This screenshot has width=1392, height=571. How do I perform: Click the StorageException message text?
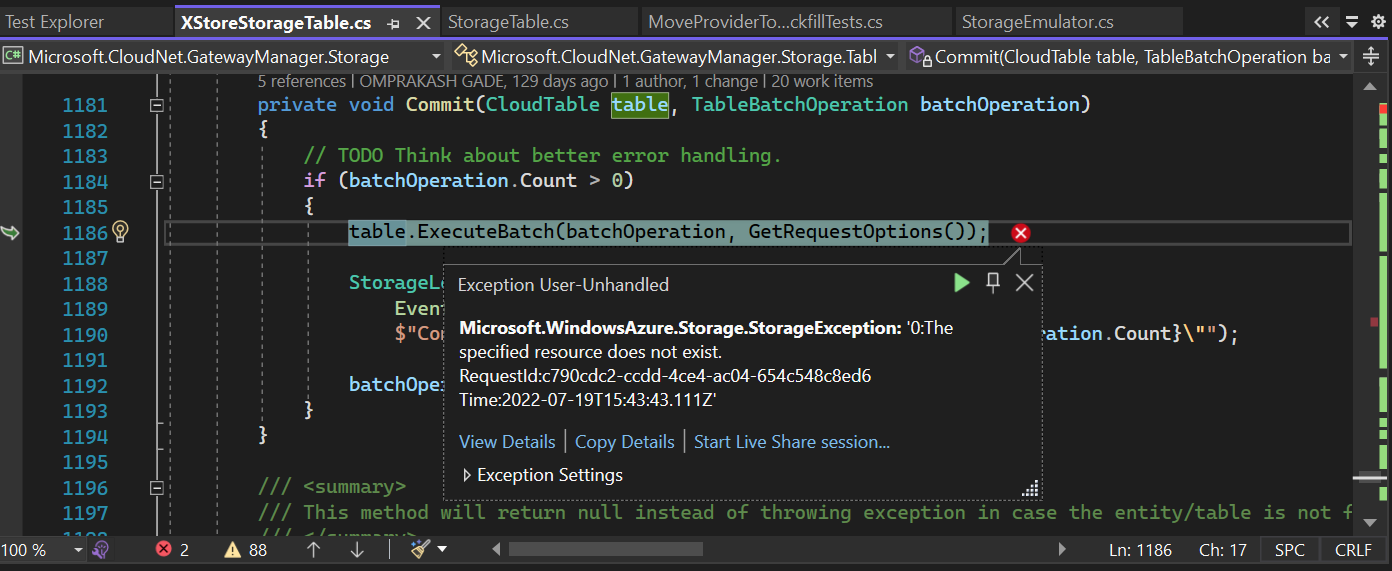(705, 364)
